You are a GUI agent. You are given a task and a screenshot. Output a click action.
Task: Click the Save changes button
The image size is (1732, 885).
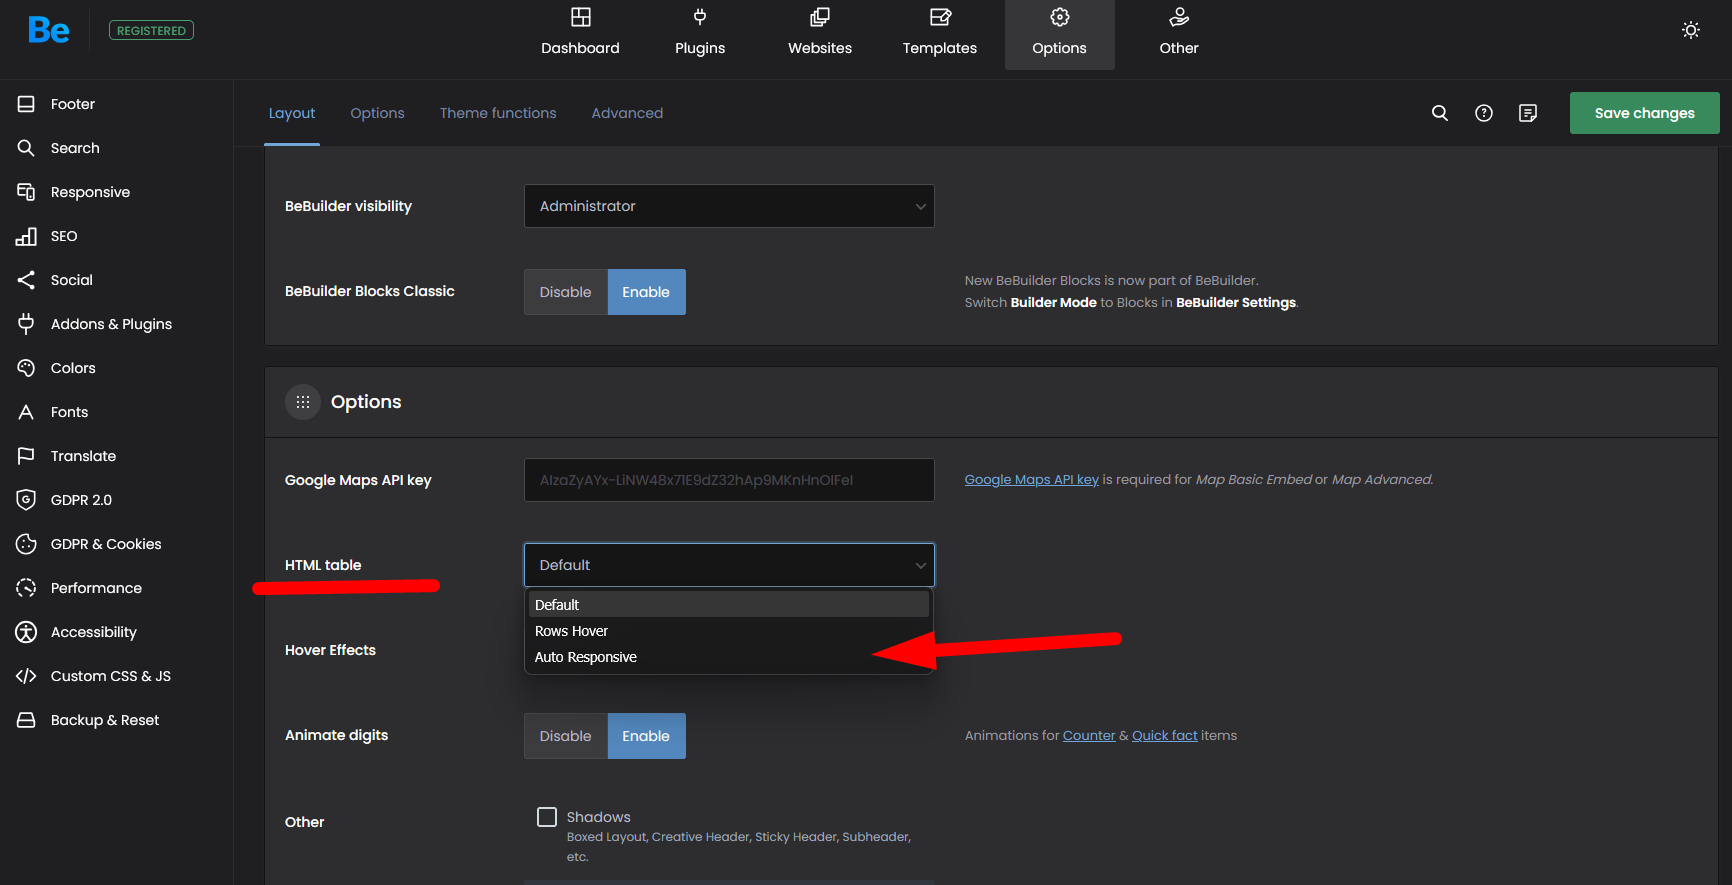pyautogui.click(x=1643, y=113)
